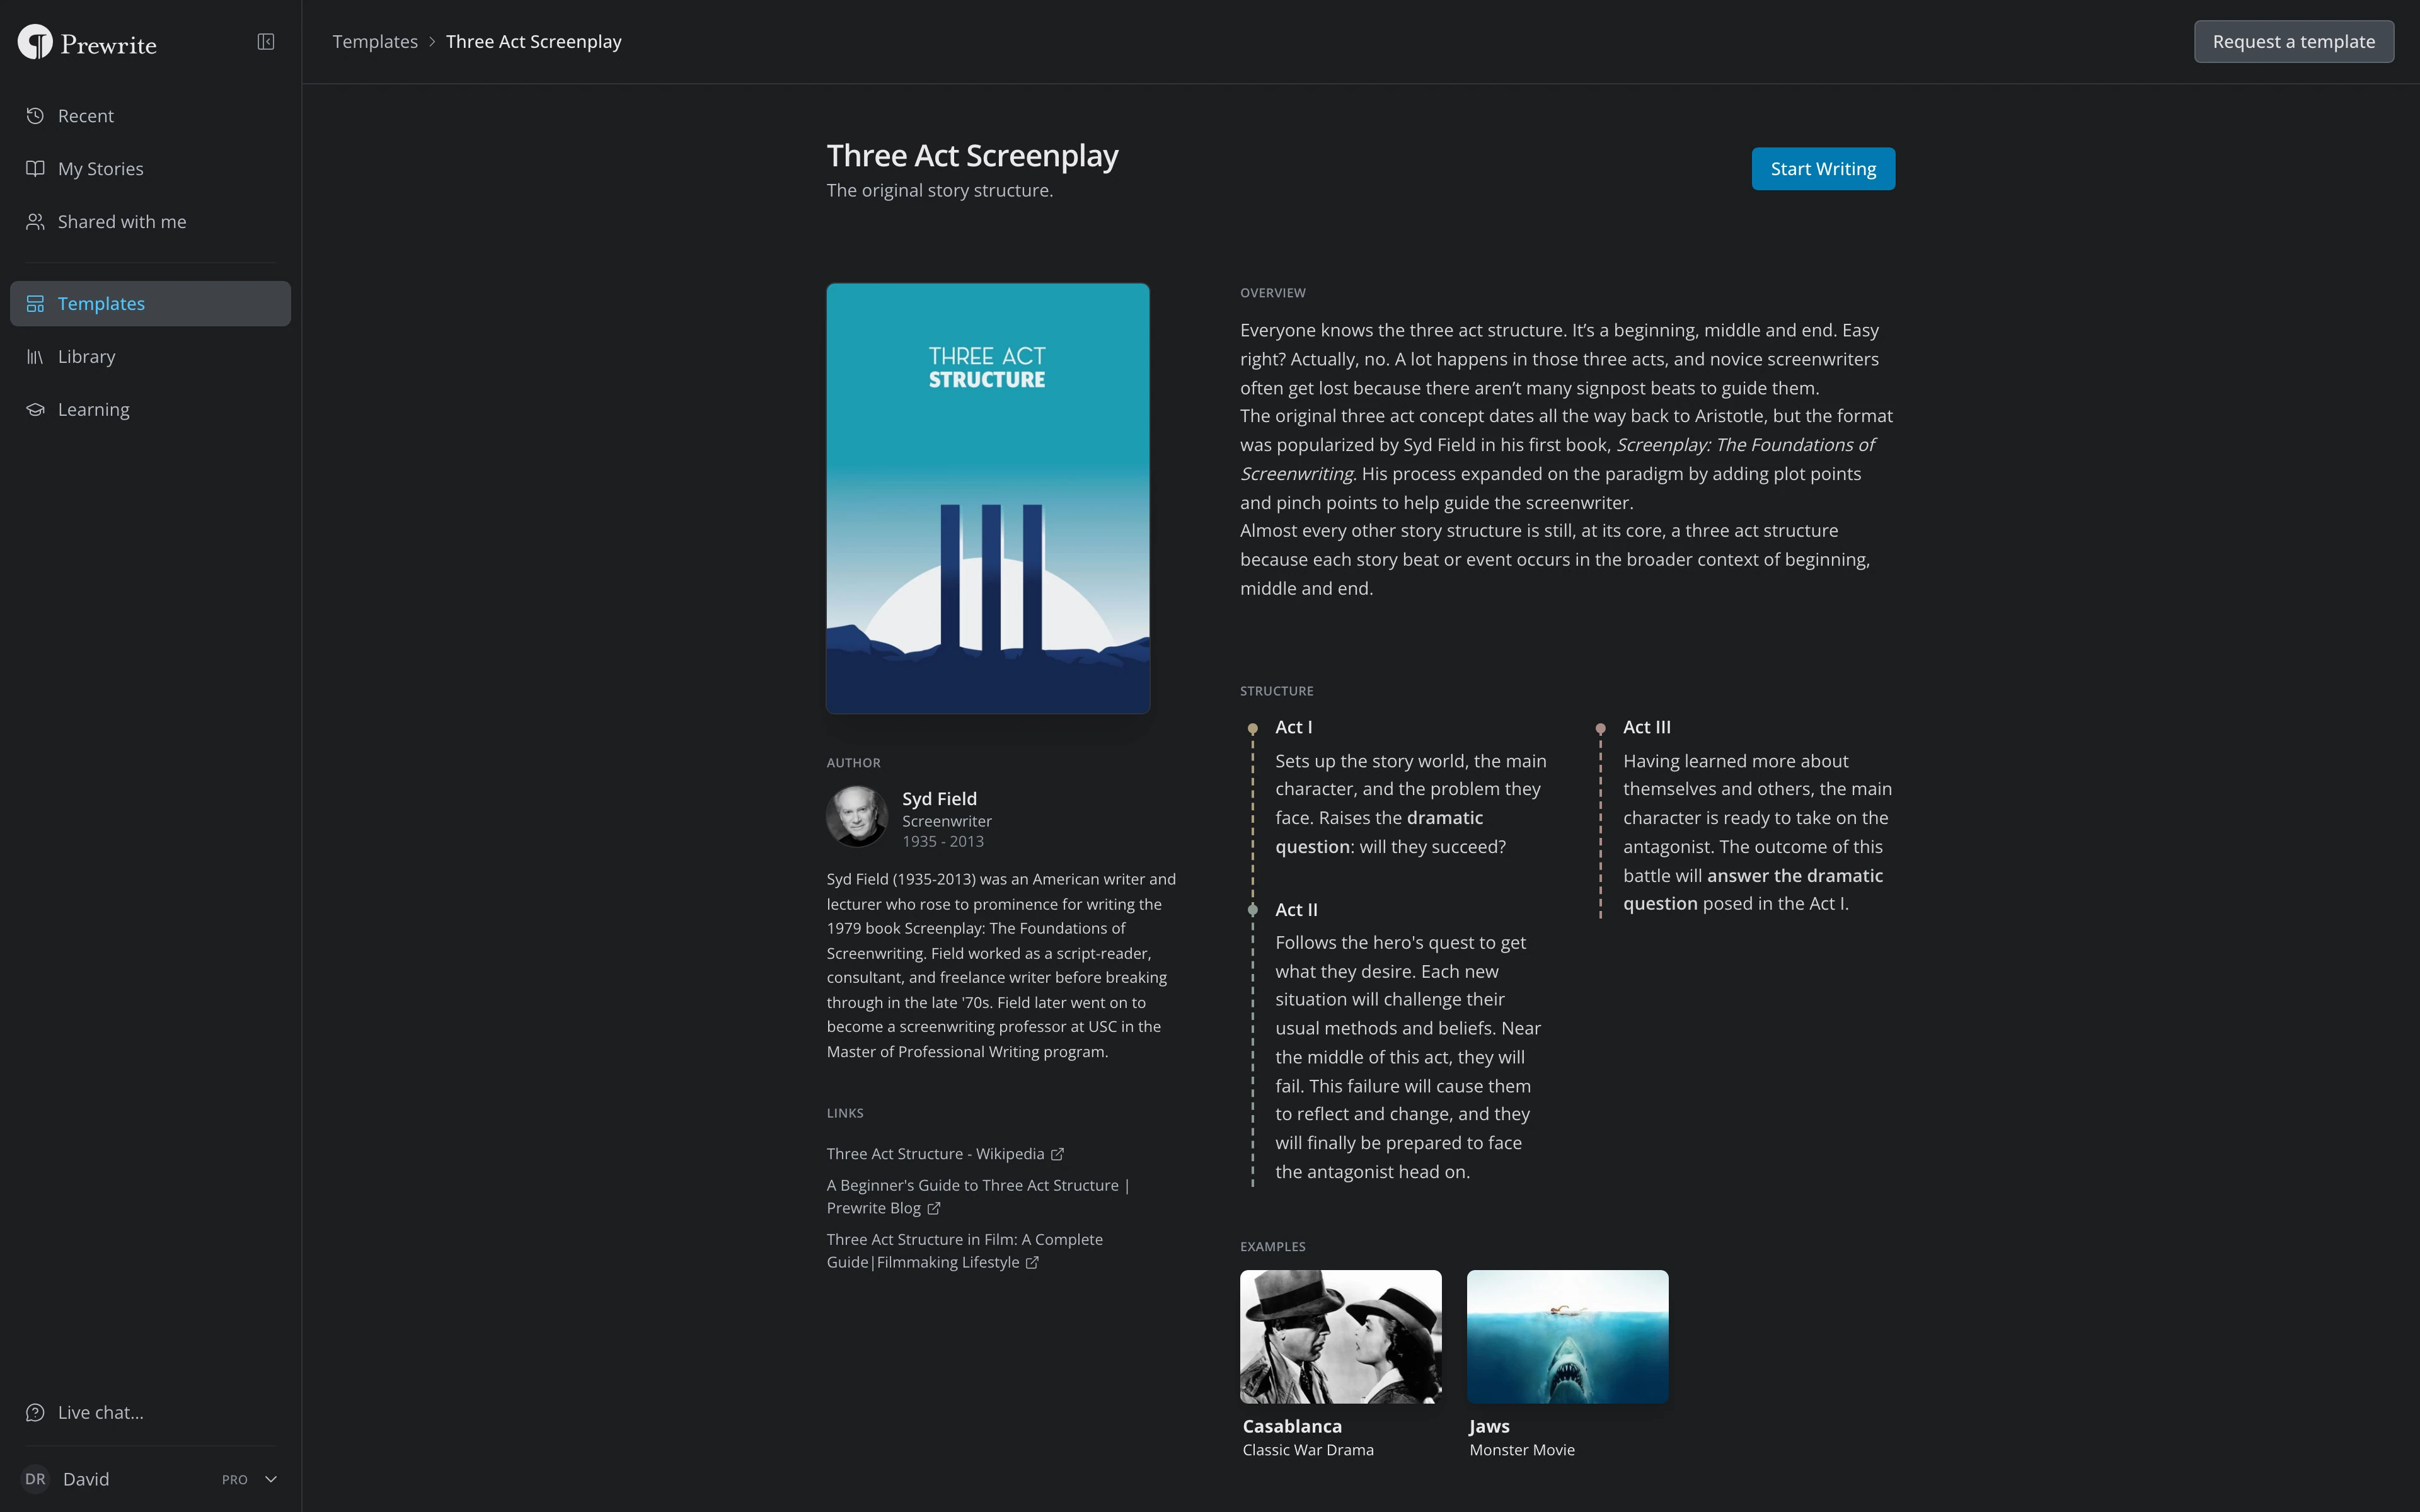The width and height of the screenshot is (2420, 1512).
Task: Click Syd Field's portrait photo
Action: (857, 816)
